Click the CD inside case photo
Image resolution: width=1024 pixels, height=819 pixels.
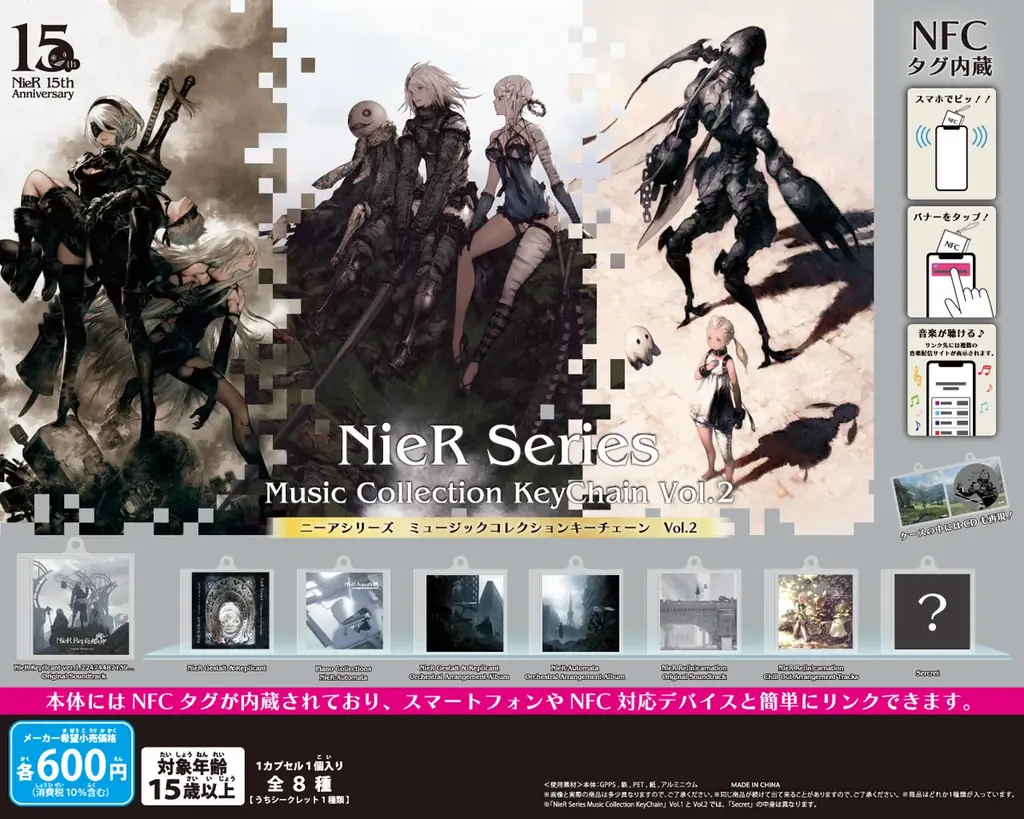click(950, 492)
